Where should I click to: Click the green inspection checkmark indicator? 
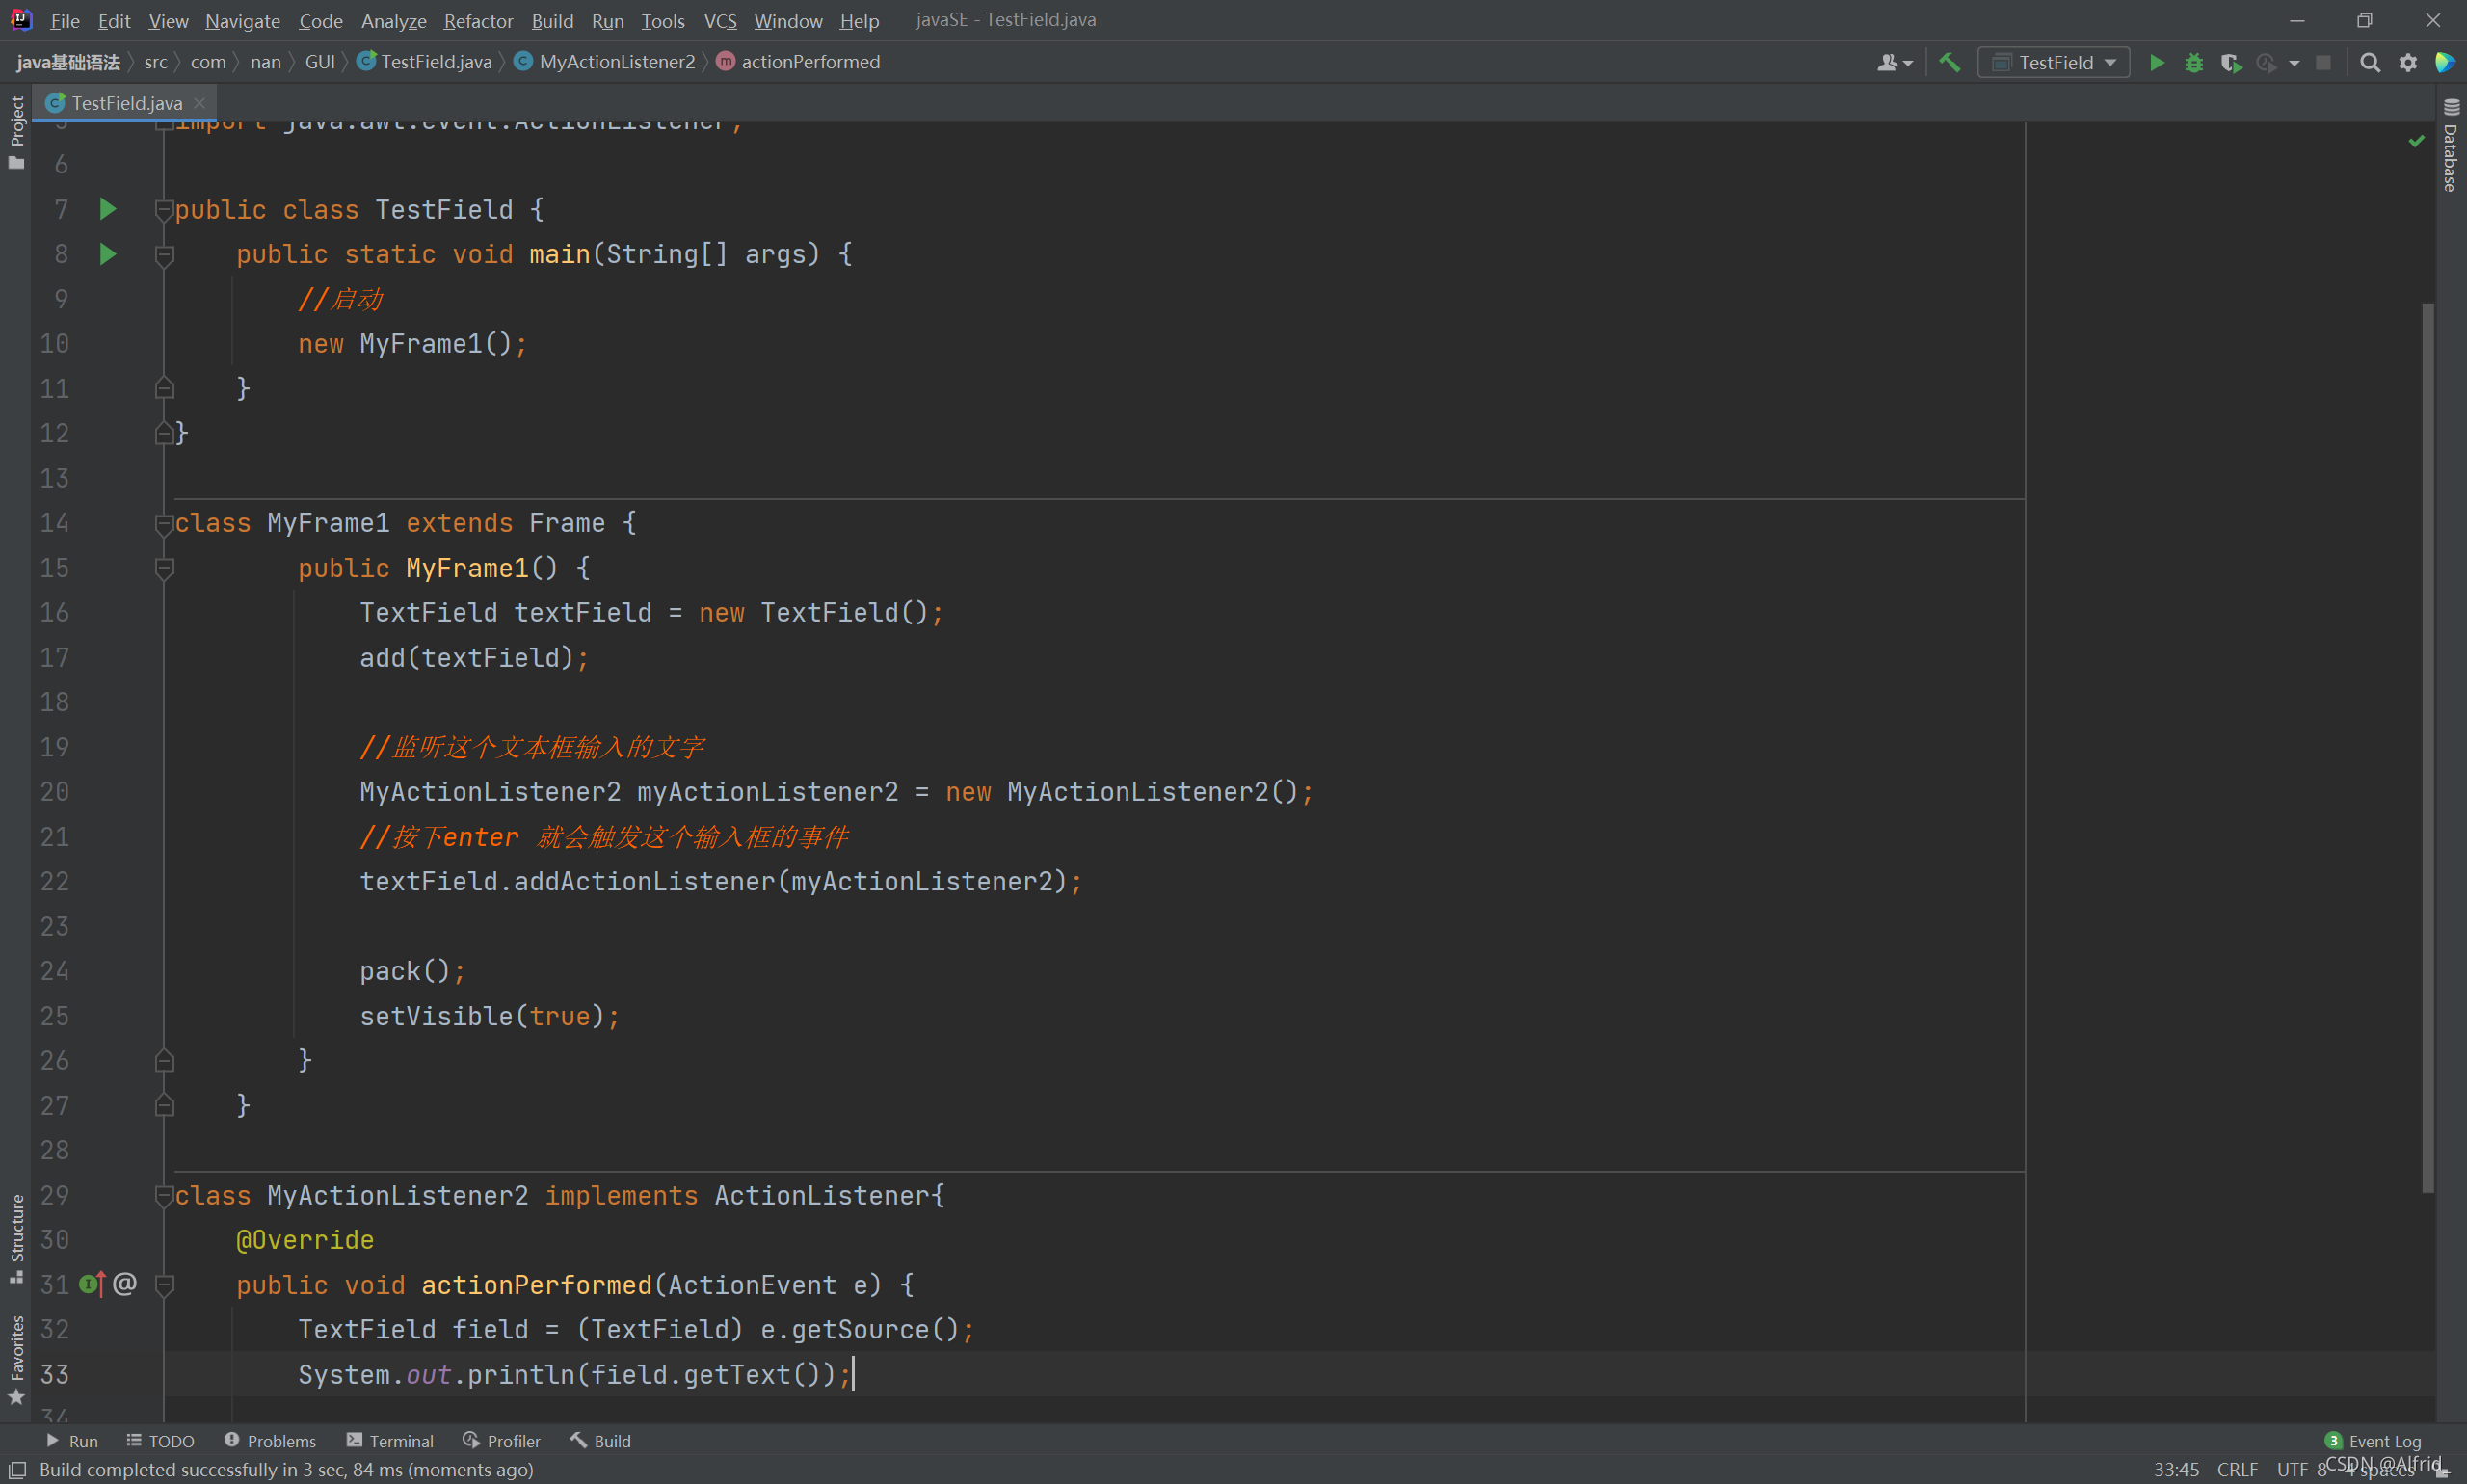tap(2417, 141)
